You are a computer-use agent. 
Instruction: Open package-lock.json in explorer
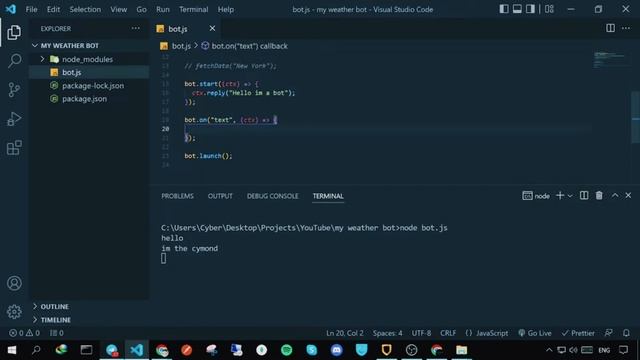click(89, 86)
